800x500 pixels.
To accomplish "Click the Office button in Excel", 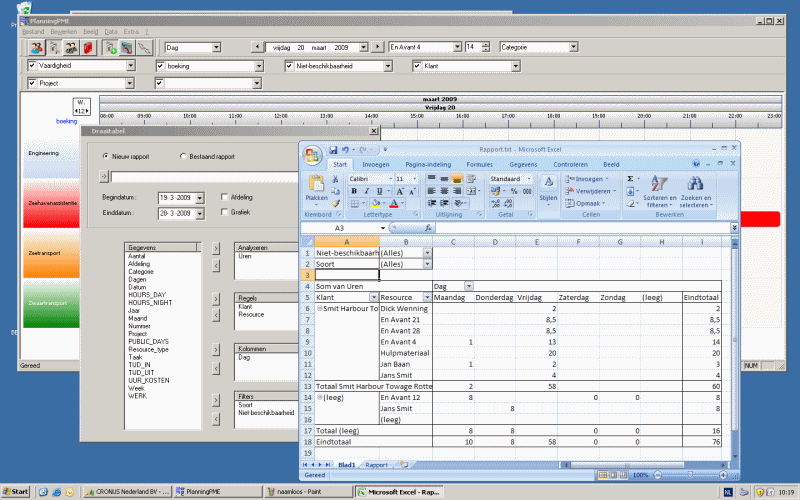I will click(x=313, y=154).
